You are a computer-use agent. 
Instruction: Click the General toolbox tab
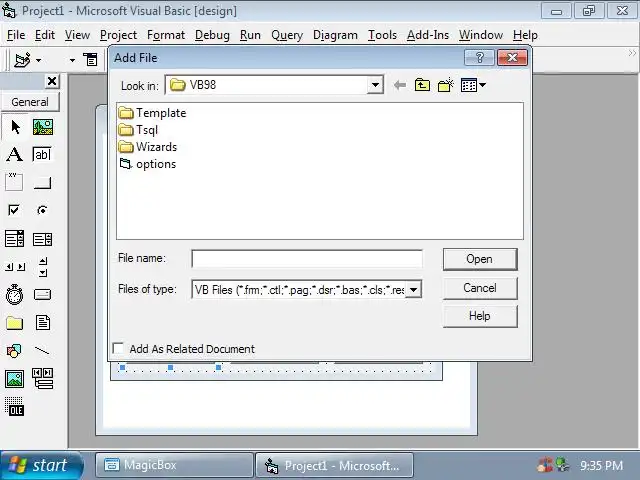coord(30,102)
